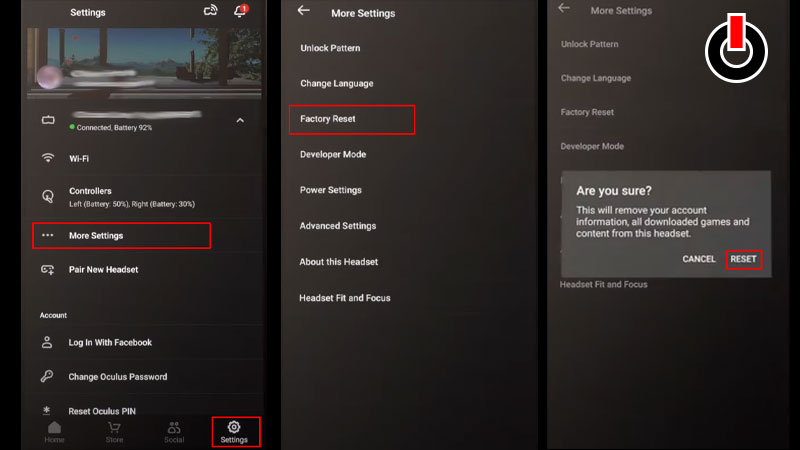Open notifications bell icon
This screenshot has width=800, height=450.
click(240, 10)
